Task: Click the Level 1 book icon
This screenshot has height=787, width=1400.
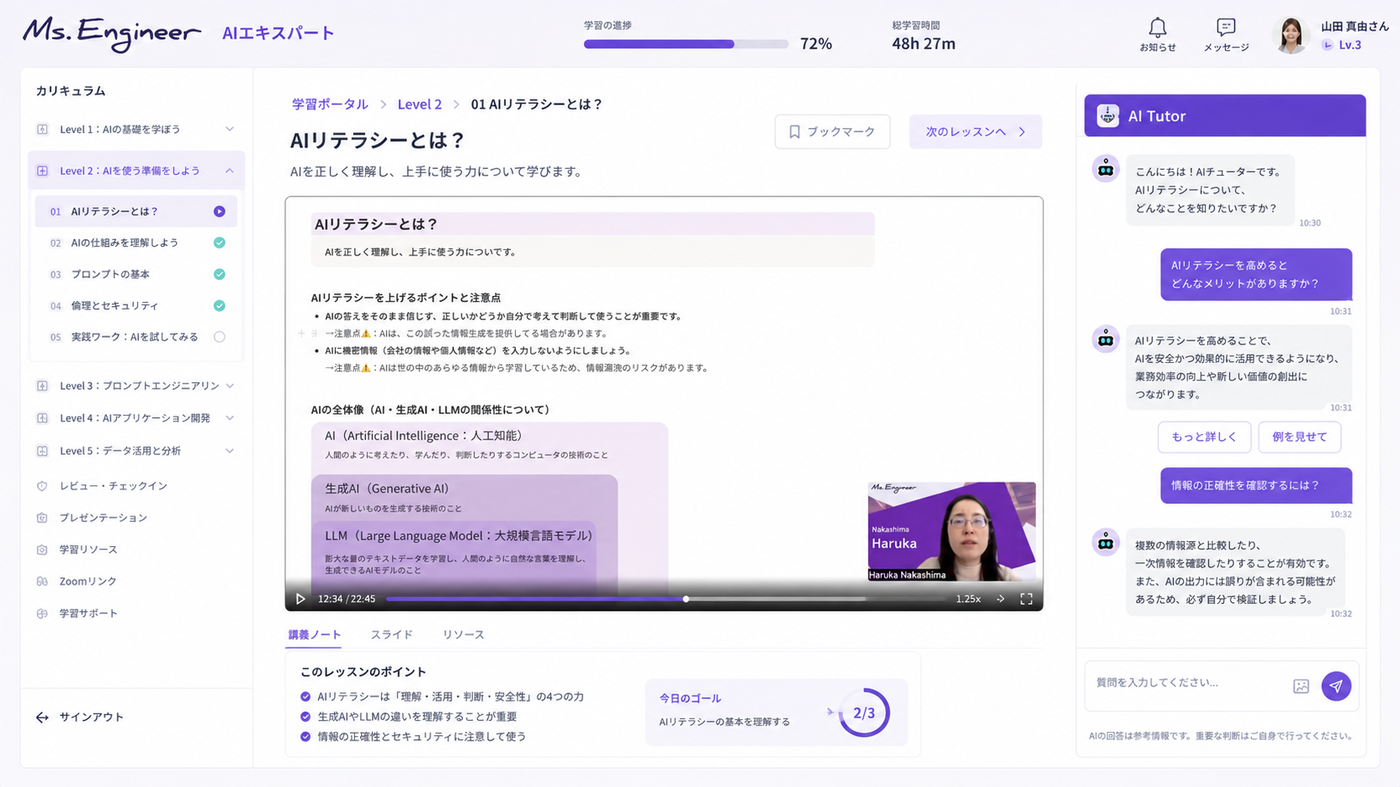Action: (42, 129)
